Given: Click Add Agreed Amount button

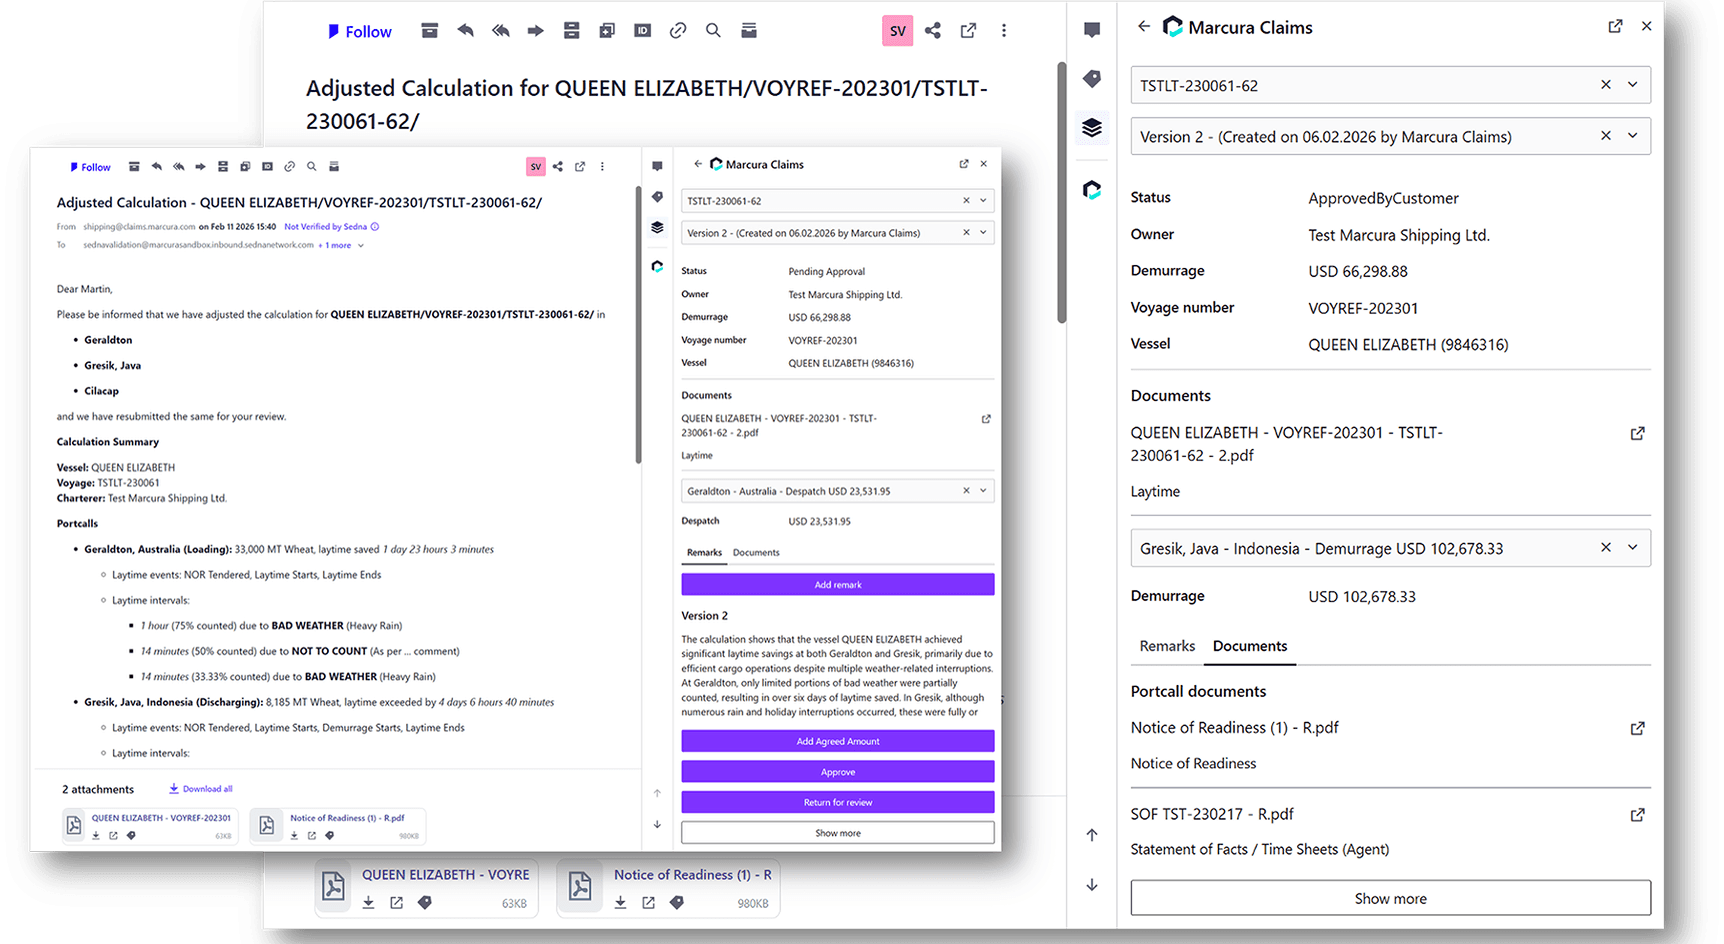Looking at the screenshot, I should click(x=838, y=741).
